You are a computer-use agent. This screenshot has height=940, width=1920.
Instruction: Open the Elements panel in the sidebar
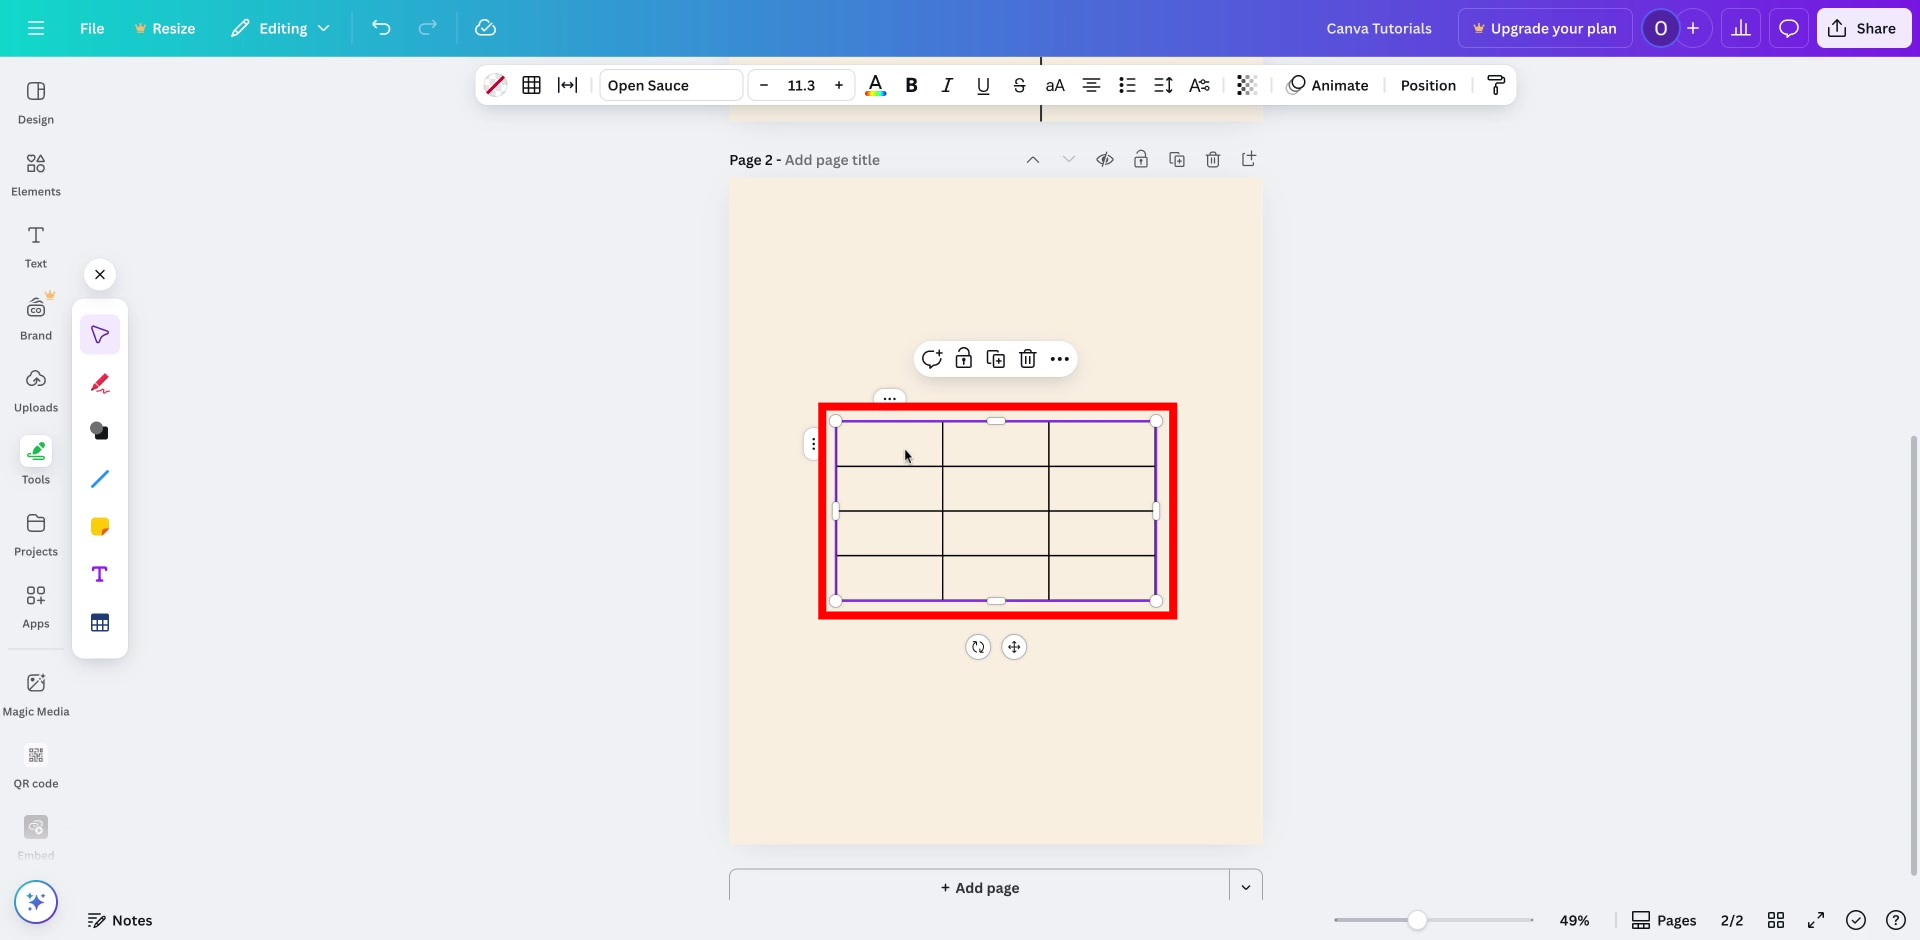pyautogui.click(x=35, y=173)
